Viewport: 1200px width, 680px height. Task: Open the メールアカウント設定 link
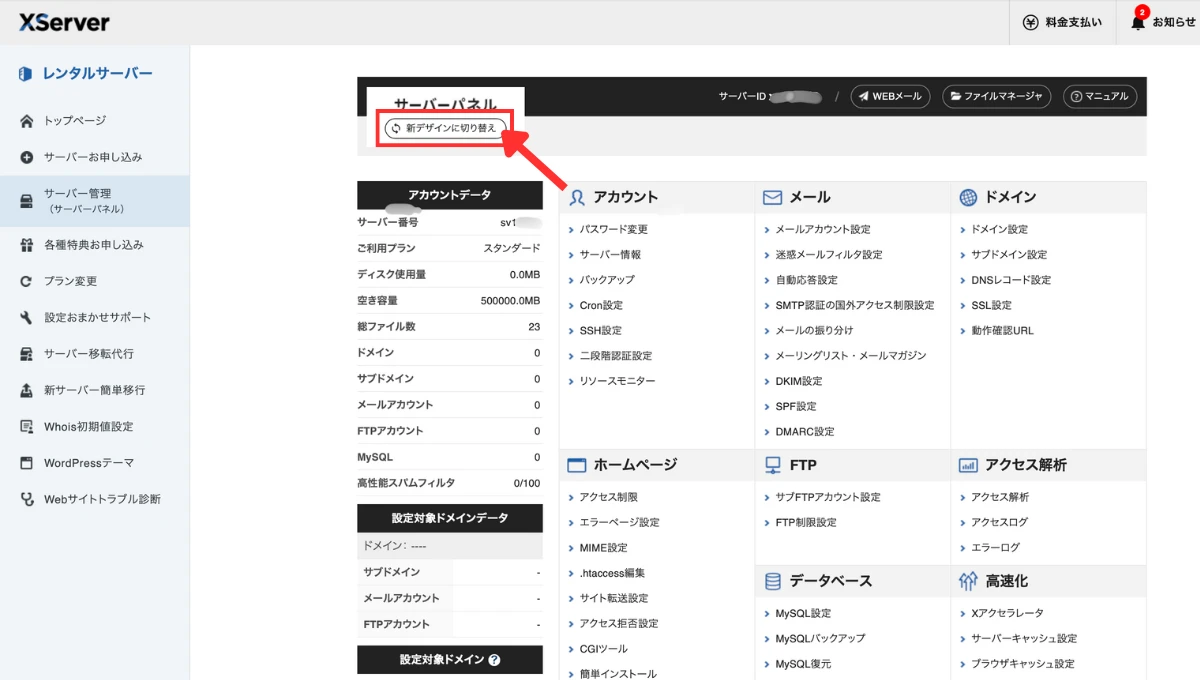tap(823, 229)
